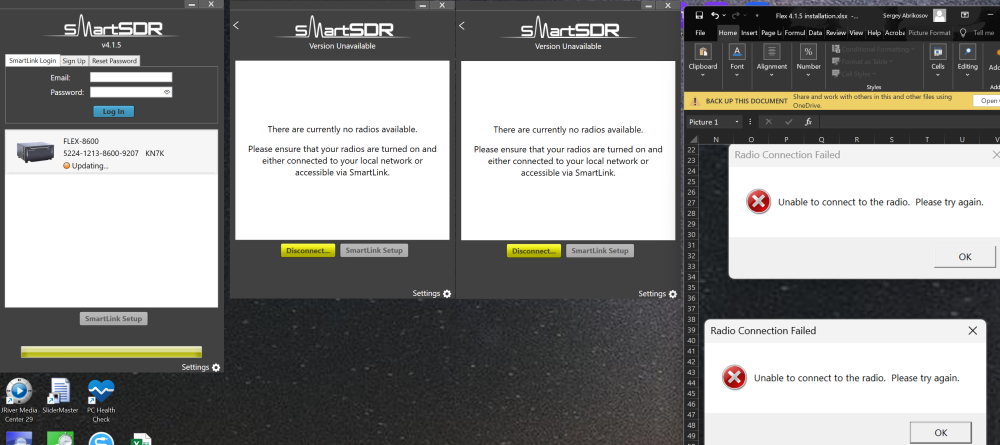Click the Sergey Abrikosov account avatar

939,15
